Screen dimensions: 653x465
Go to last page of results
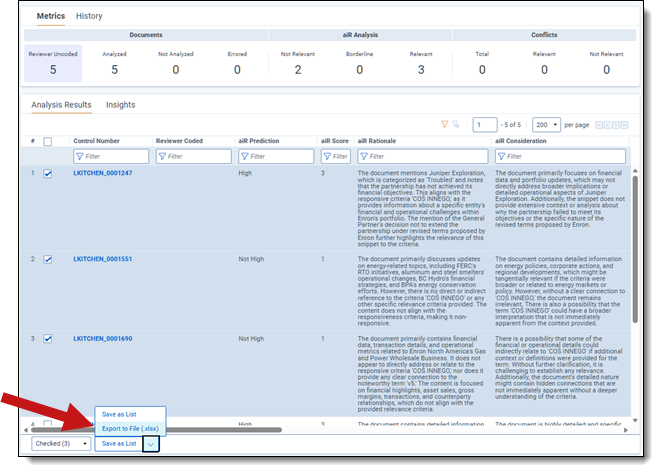[624, 125]
